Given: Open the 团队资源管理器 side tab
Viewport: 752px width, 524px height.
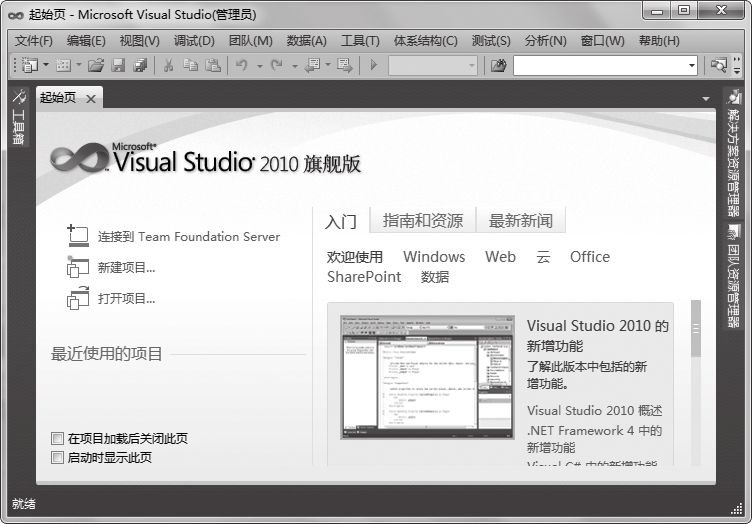Looking at the screenshot, I should point(733,276).
